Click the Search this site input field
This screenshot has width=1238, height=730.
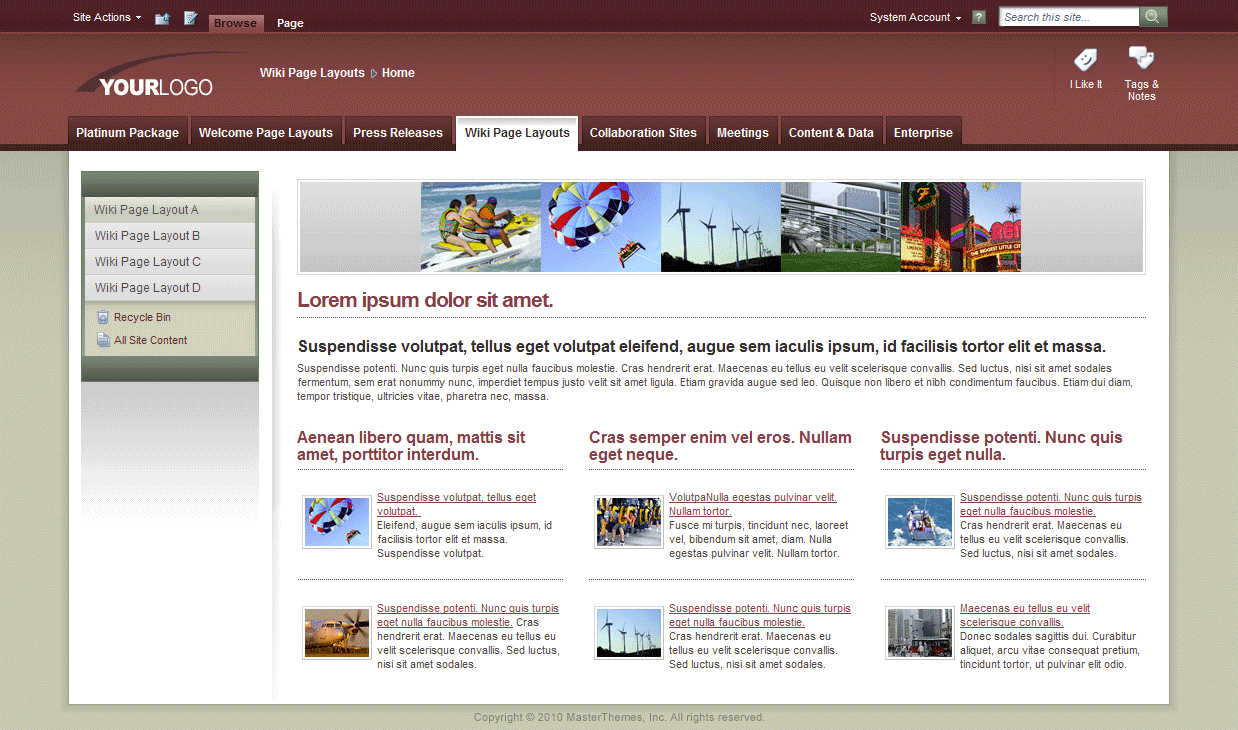coord(1068,16)
